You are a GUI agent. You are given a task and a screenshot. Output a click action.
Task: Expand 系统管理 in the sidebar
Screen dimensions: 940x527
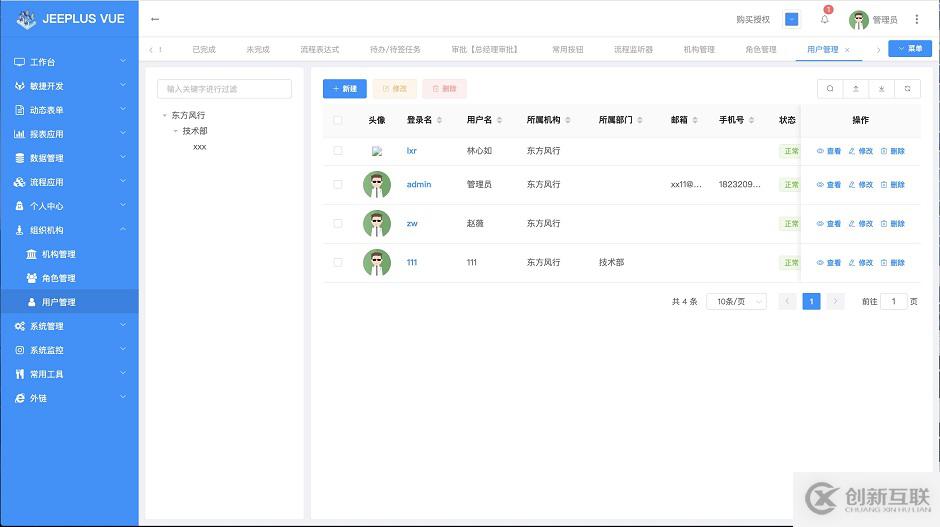coord(69,326)
